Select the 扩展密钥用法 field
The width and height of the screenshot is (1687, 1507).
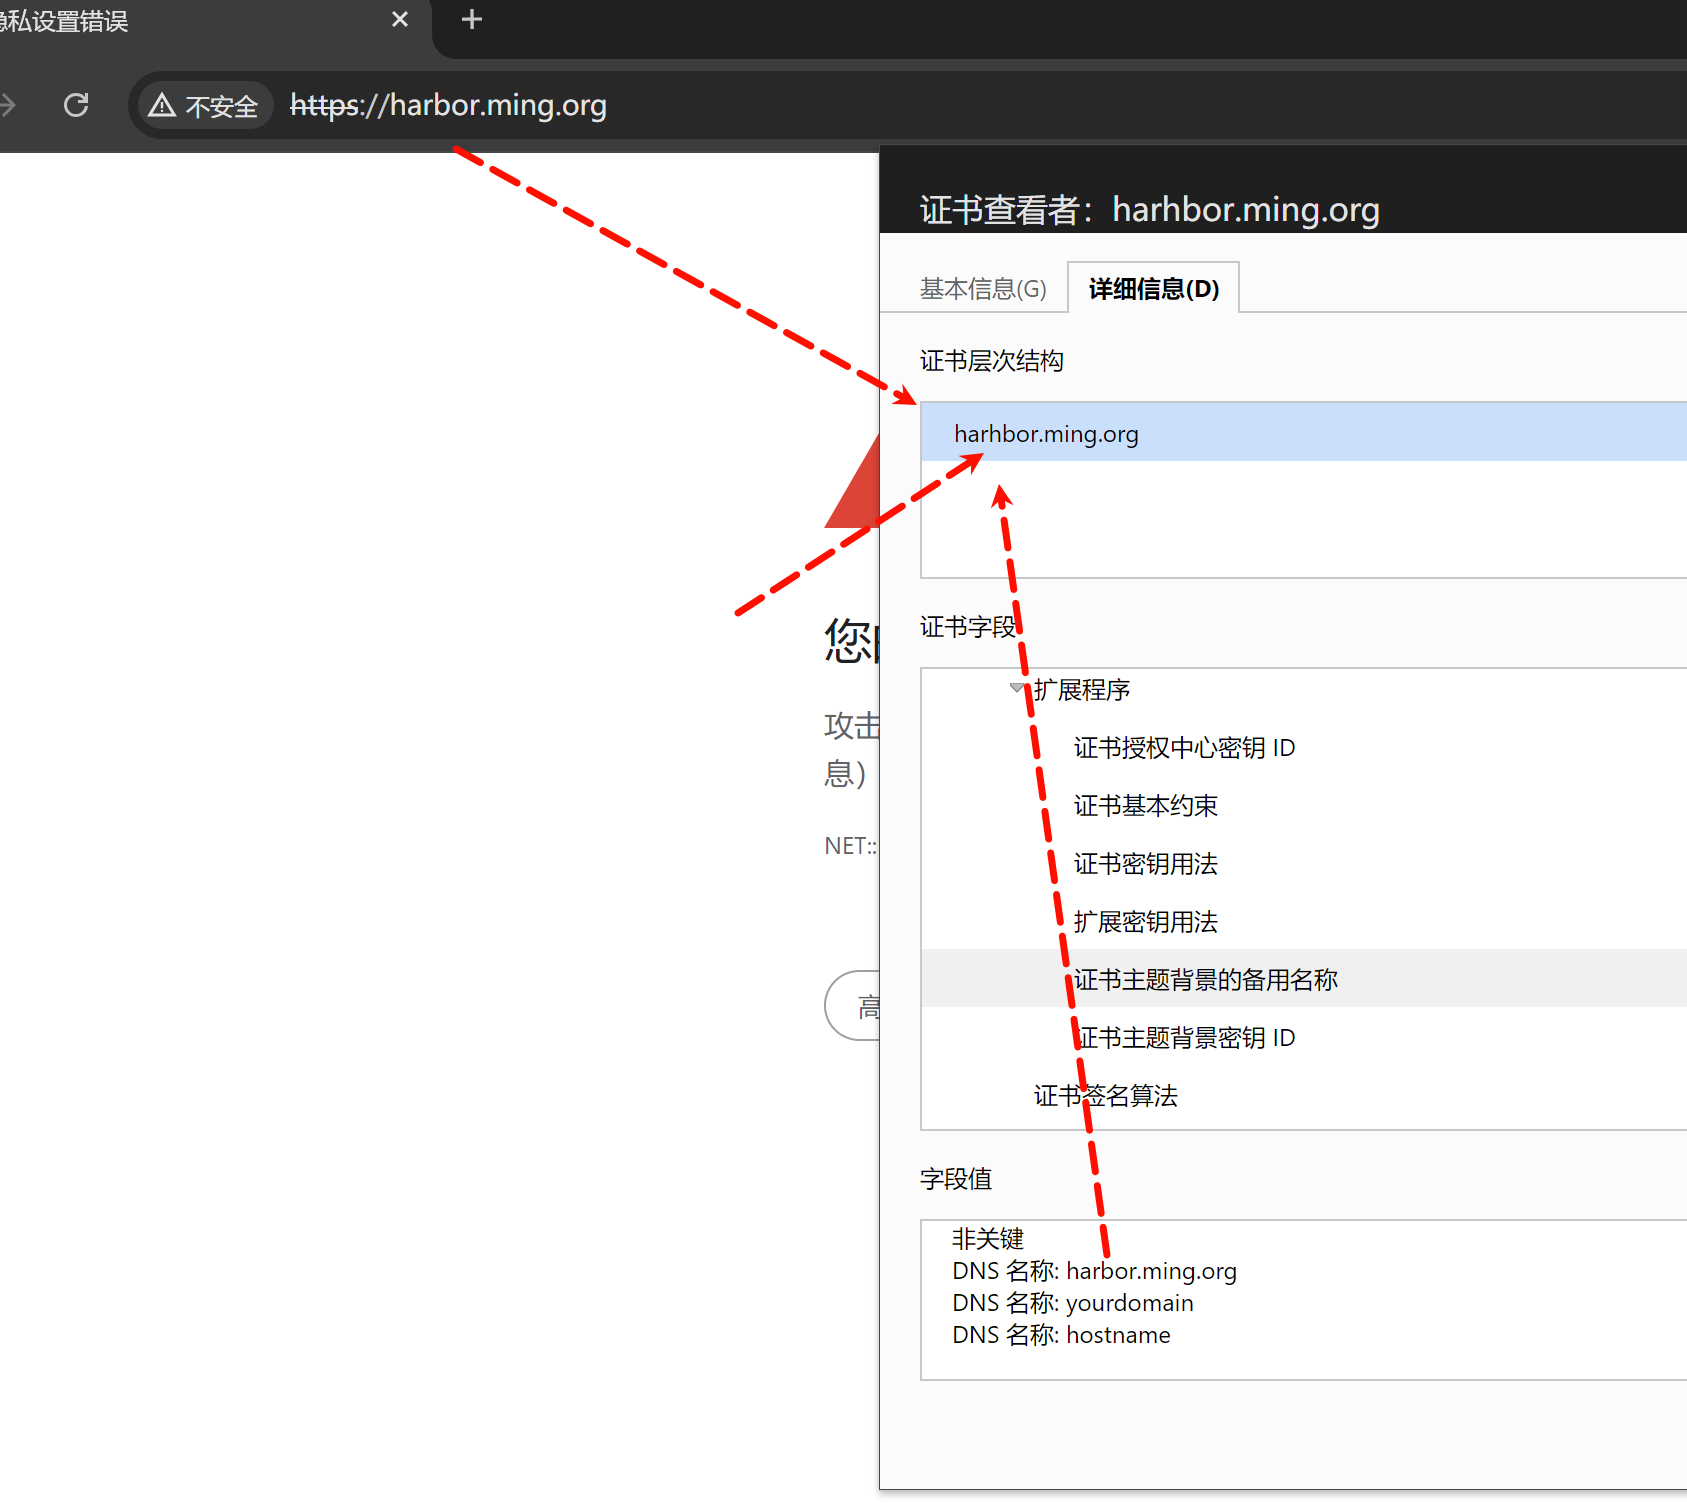(1145, 922)
